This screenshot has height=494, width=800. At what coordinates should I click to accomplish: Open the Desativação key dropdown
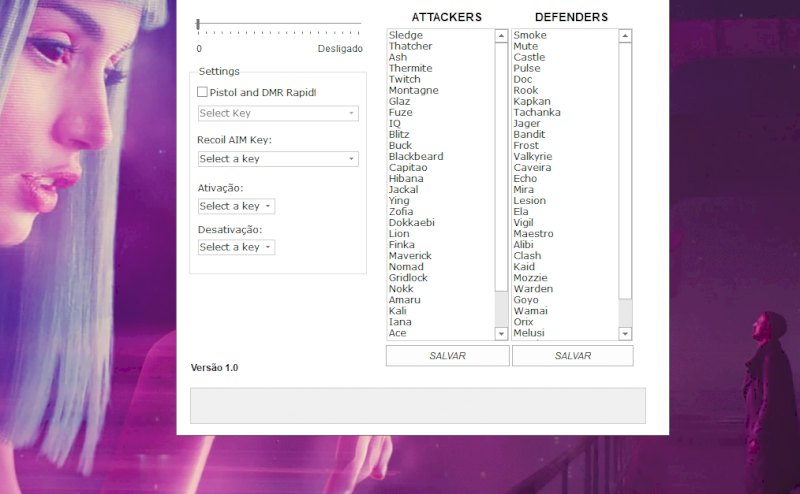coord(236,247)
